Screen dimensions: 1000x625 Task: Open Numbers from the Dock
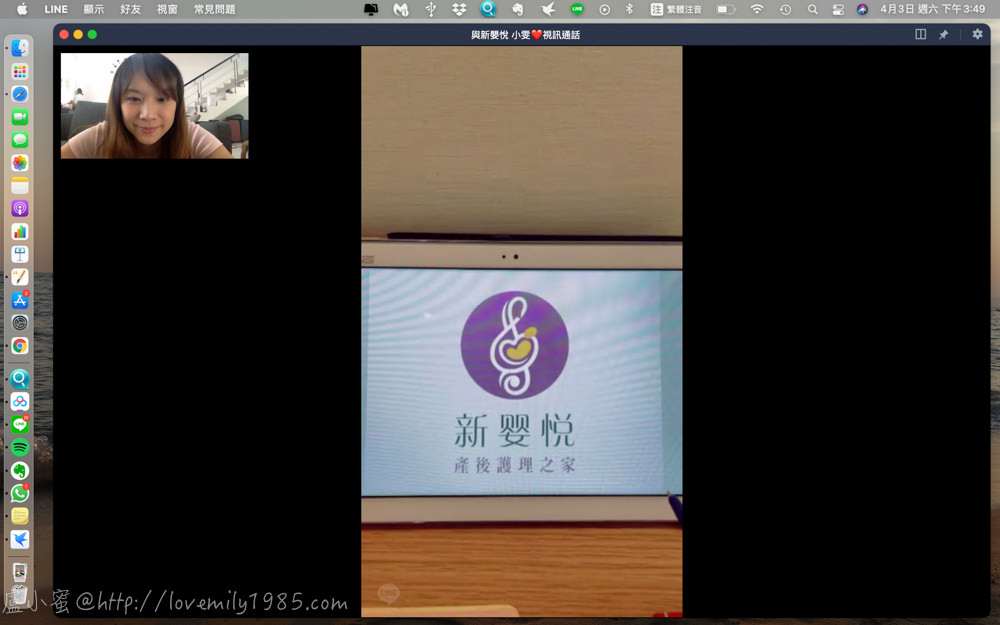(20, 232)
